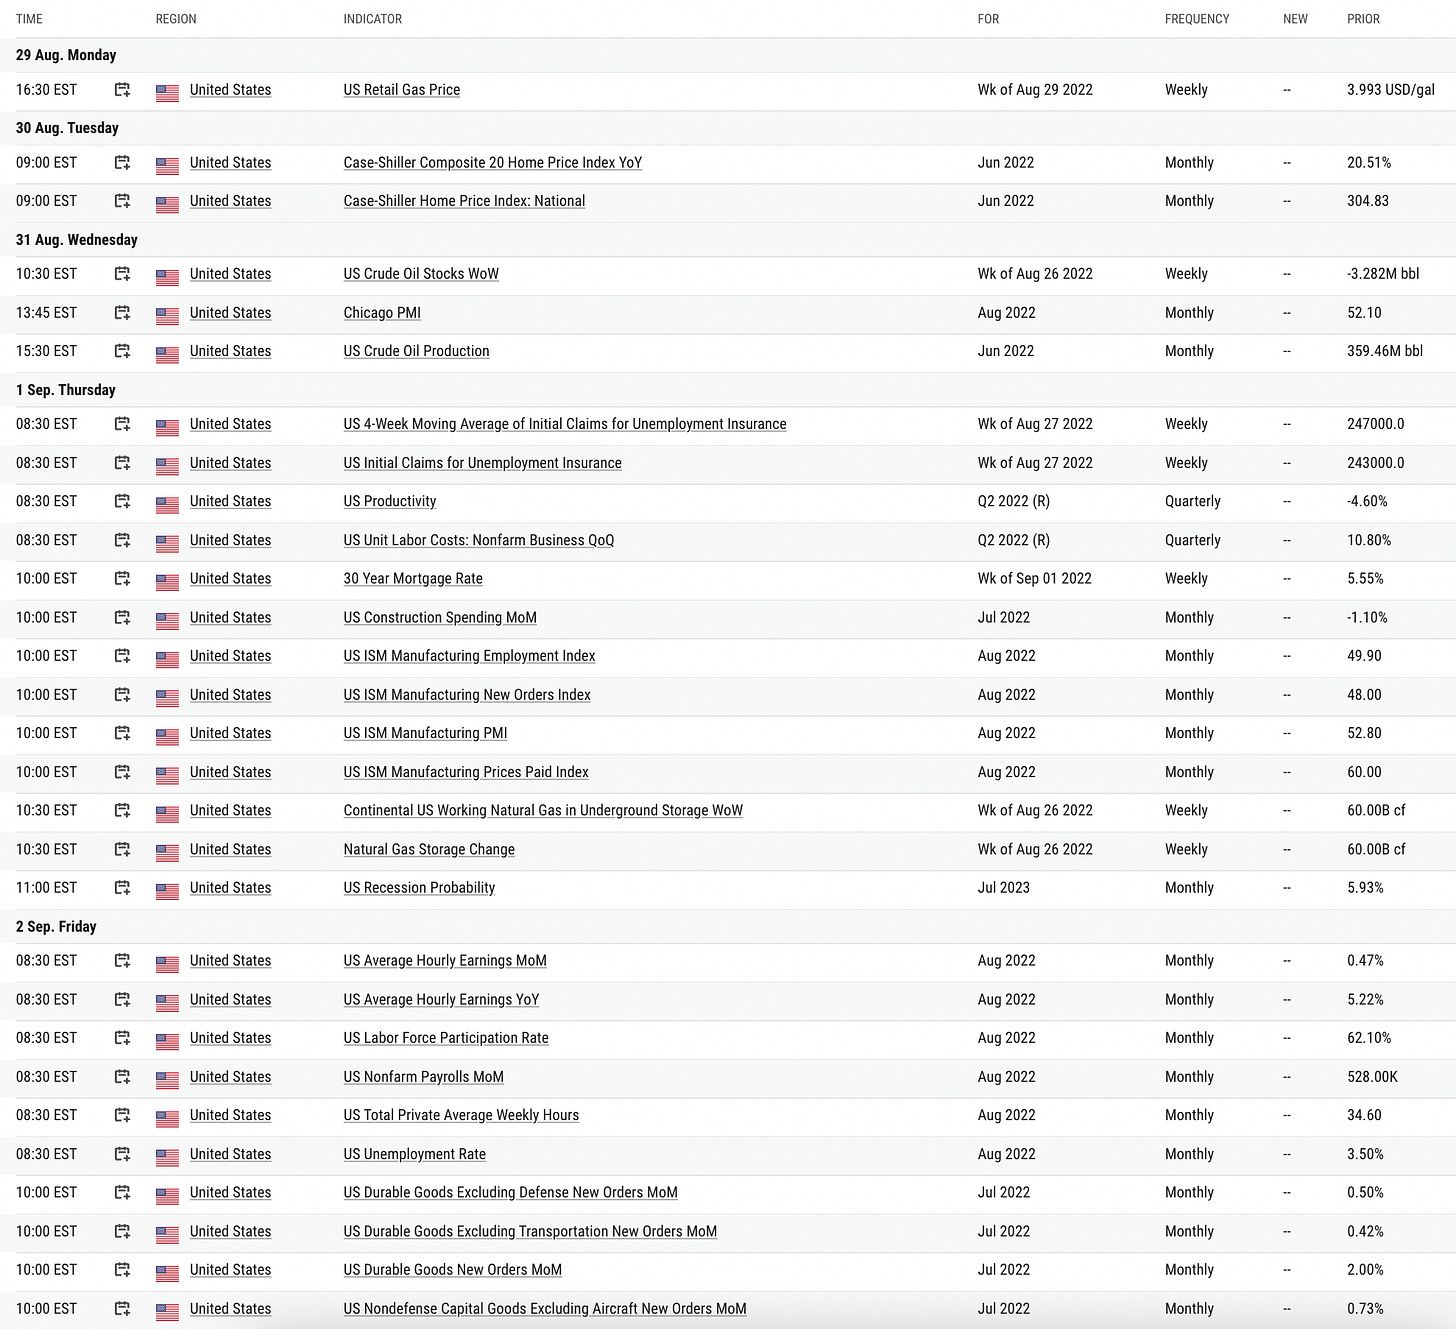Click calendar icon for US Initial Claims row
1456x1329 pixels.
[x=122, y=463]
